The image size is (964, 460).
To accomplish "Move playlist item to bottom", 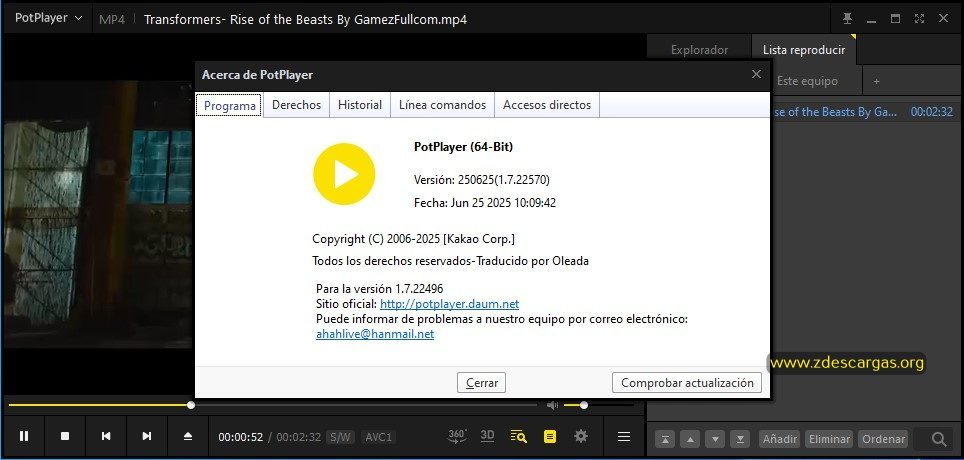I will [x=740, y=439].
